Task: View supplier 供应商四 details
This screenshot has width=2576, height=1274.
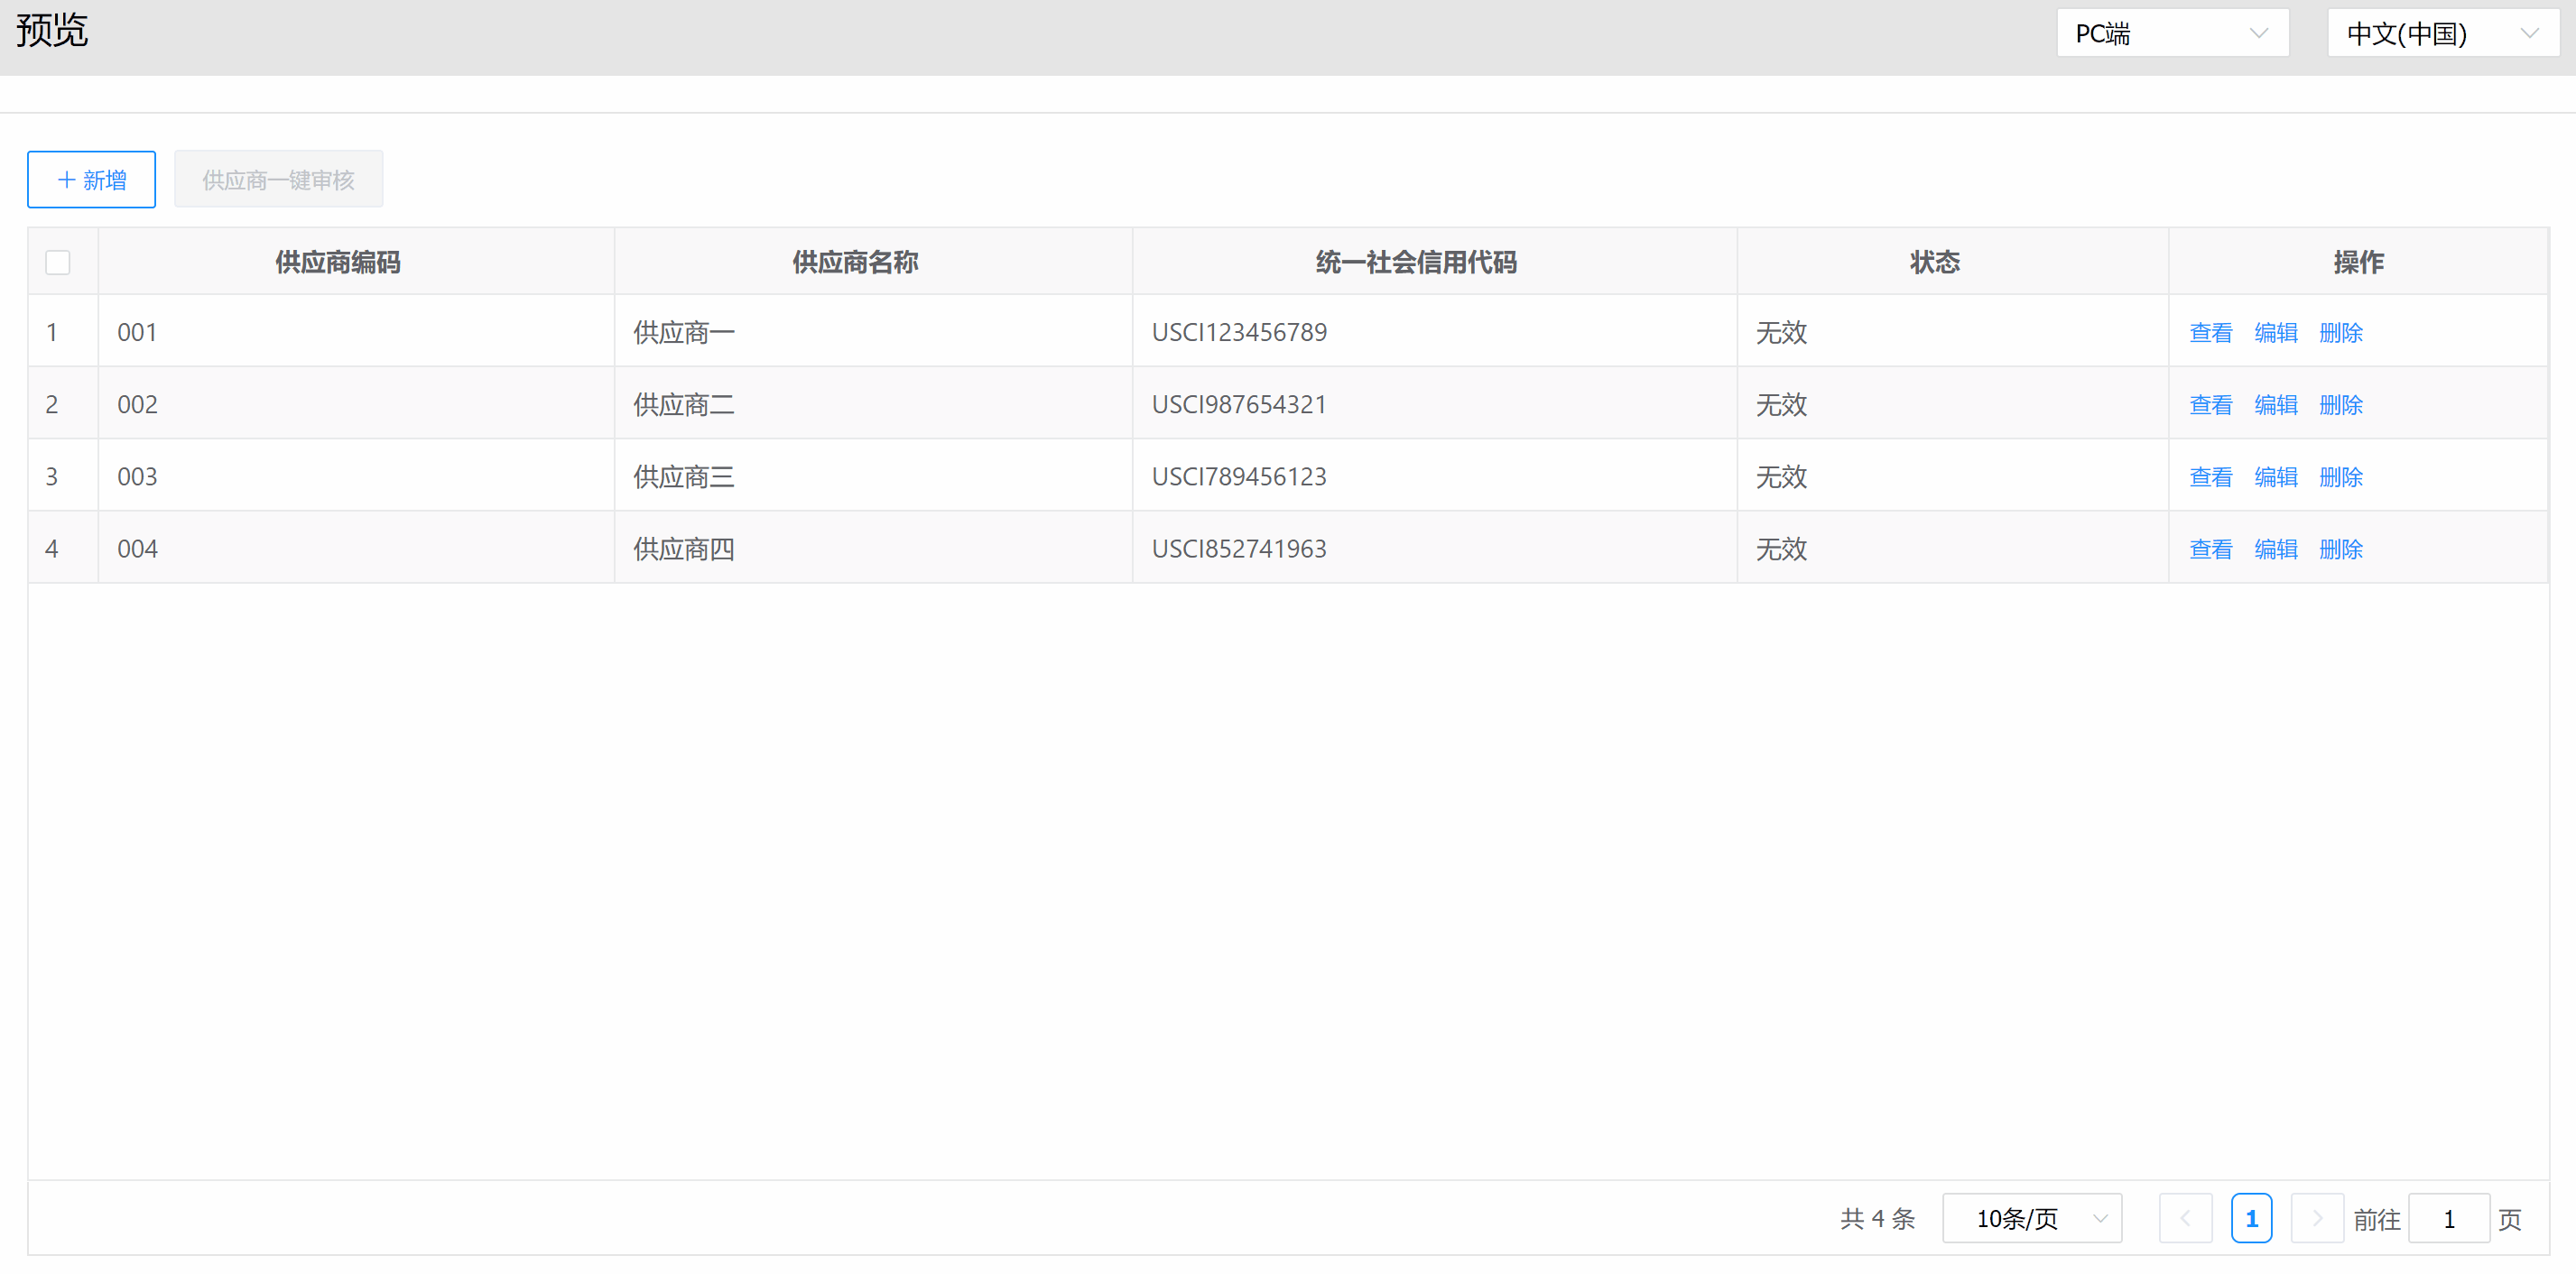Action: (2210, 549)
